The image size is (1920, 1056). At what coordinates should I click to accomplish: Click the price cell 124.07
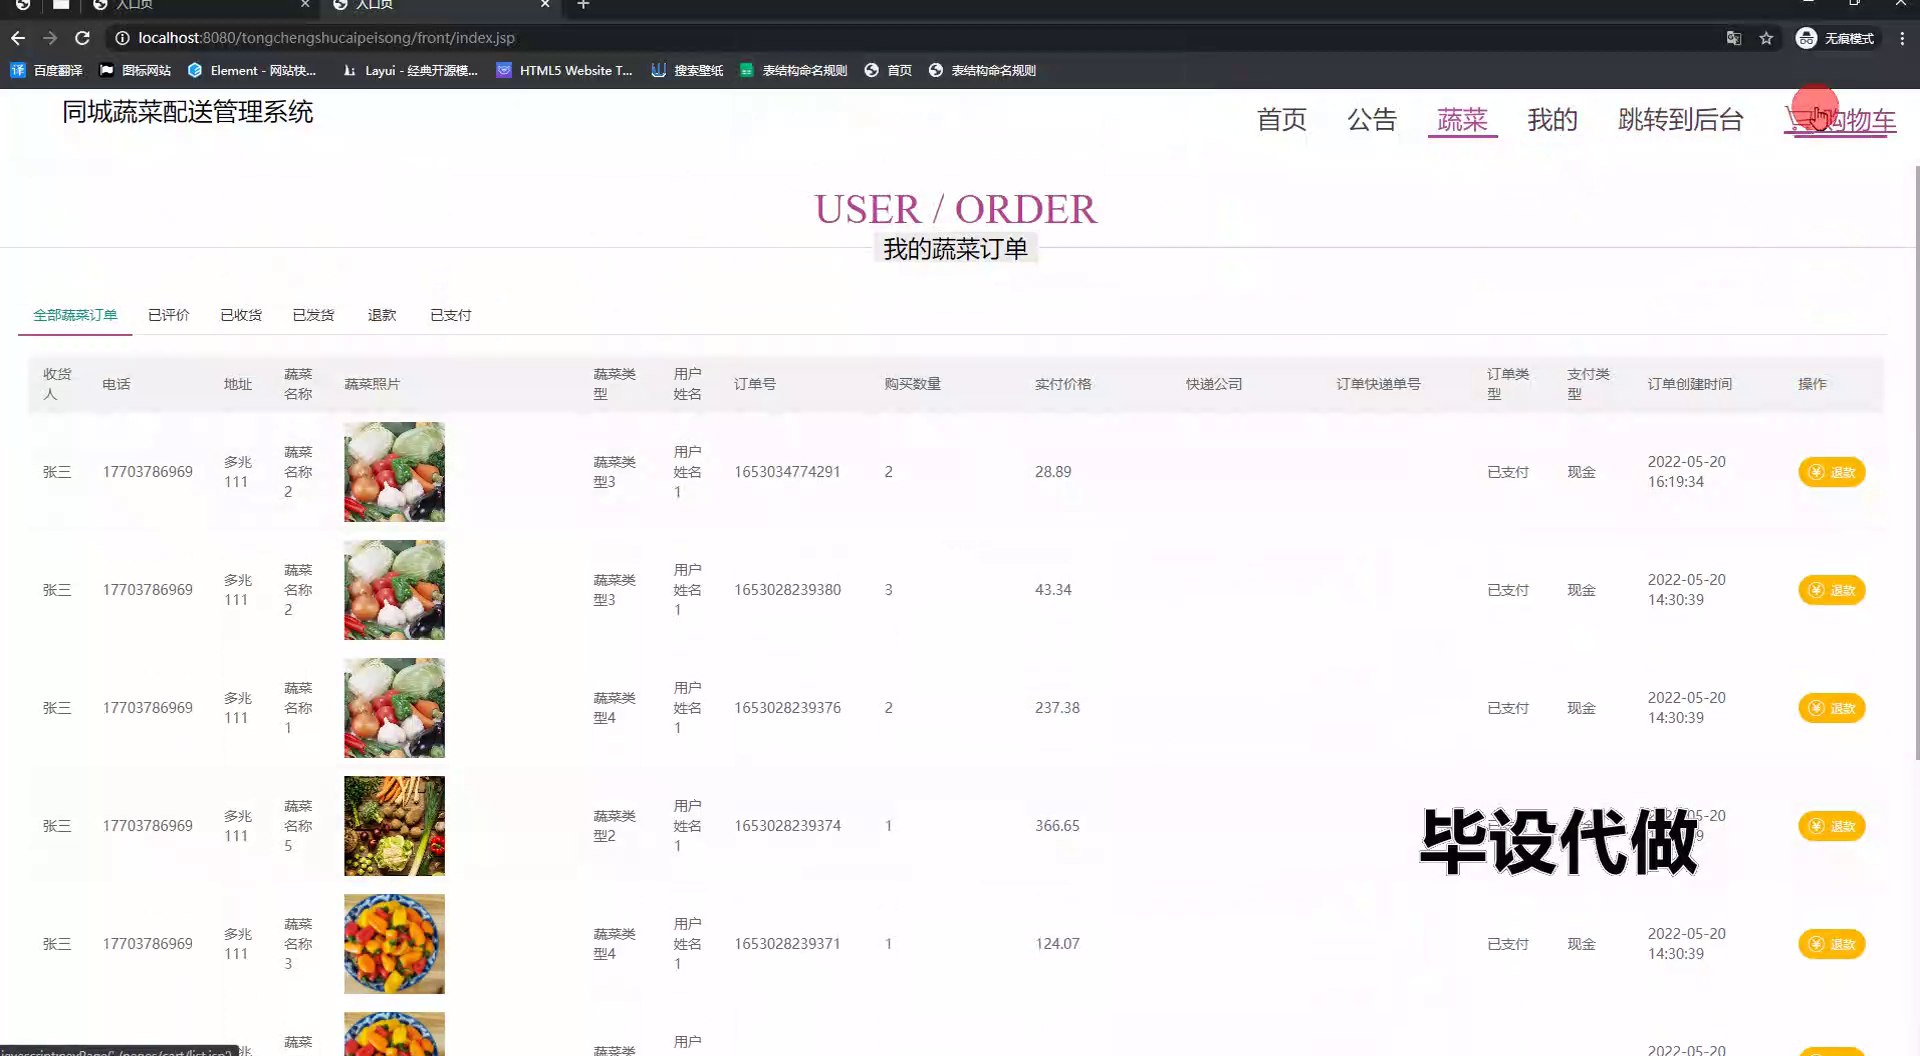coord(1057,944)
